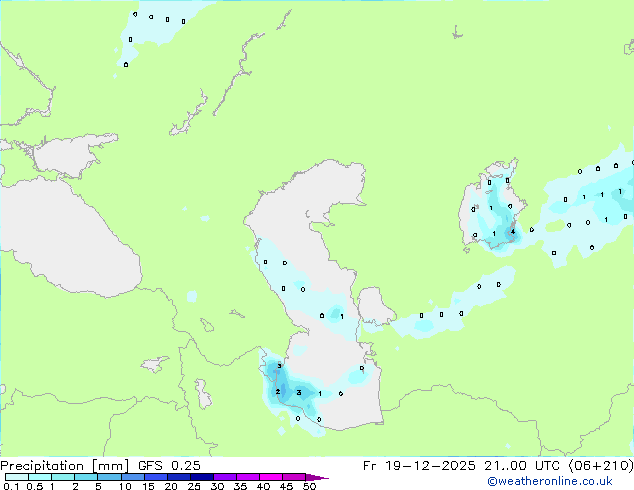Viewport: 634px width, 490px height.
Task: Click the '(06+210)' forecast run label
Action: pos(601,466)
